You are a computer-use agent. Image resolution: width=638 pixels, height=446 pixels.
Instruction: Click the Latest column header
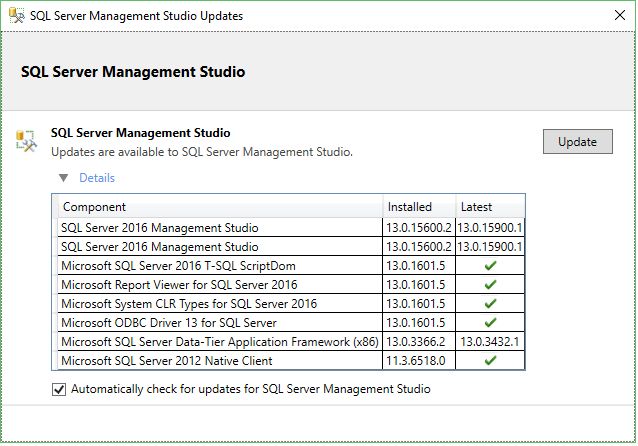pos(490,207)
